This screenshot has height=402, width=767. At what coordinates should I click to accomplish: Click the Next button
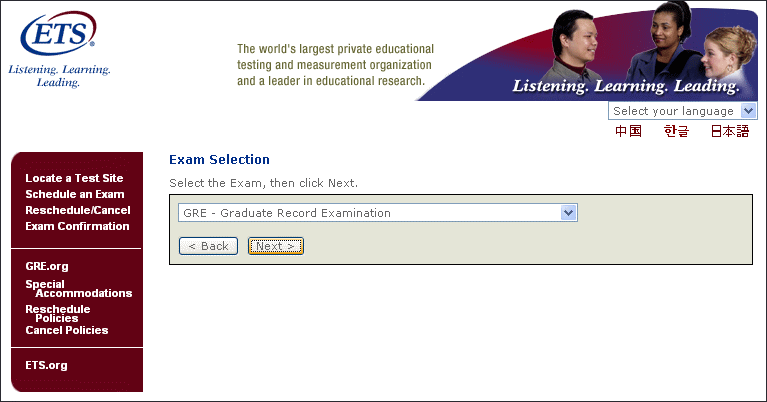[x=276, y=246]
